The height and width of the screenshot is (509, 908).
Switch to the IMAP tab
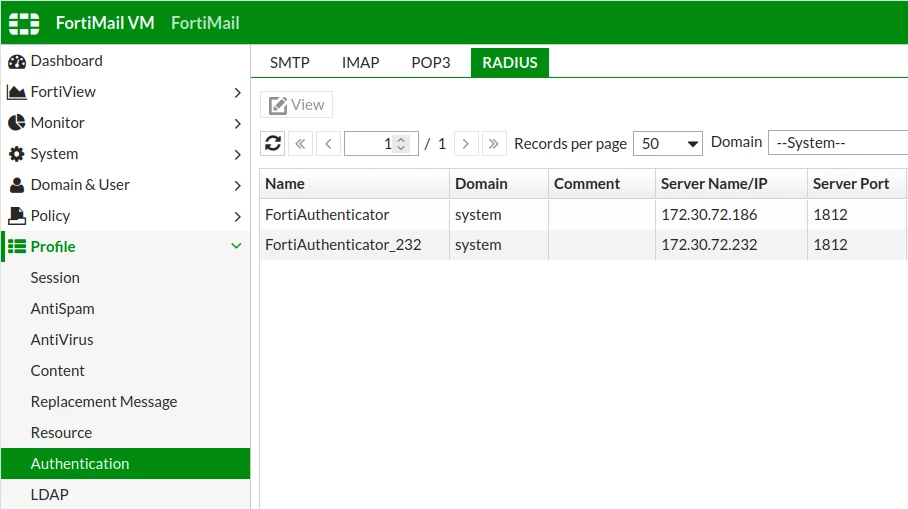[x=360, y=63]
